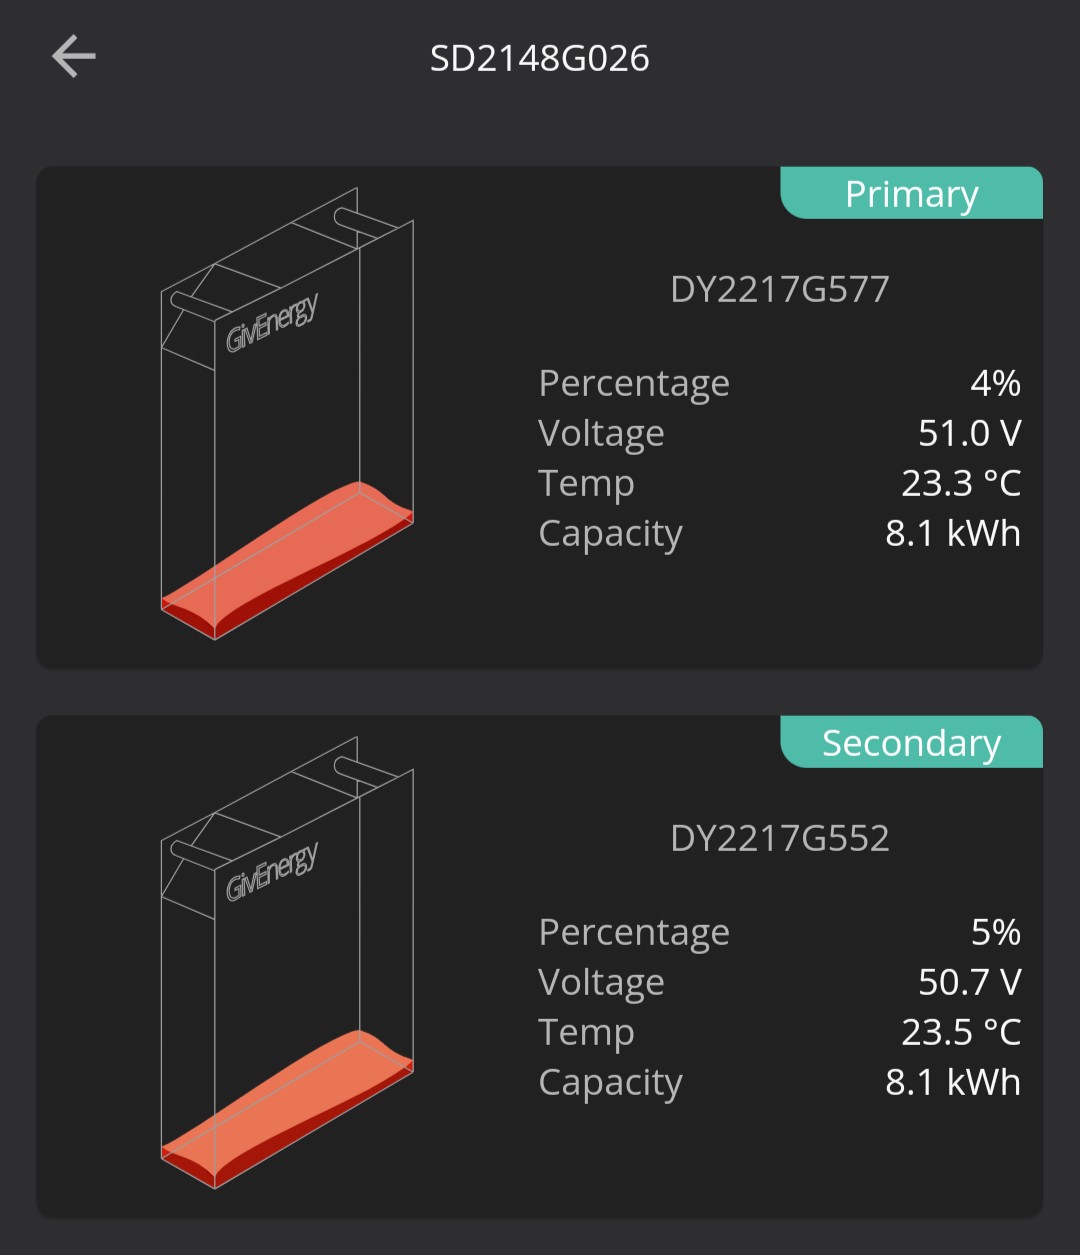Tap the Secondary battery 8.1 kWh capacity value
The image size is (1080, 1255).
click(953, 1082)
